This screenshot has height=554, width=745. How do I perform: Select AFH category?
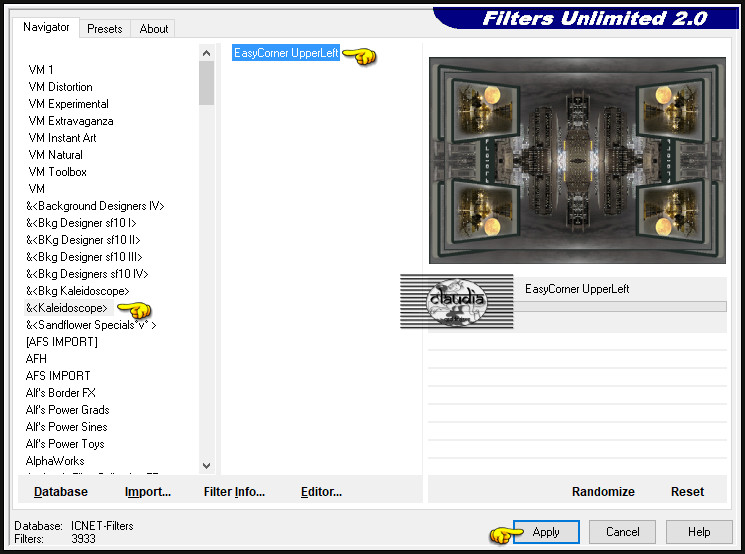click(36, 359)
